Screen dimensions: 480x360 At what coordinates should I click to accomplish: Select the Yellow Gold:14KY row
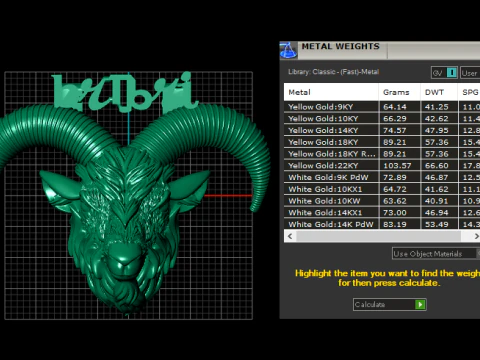click(x=382, y=130)
